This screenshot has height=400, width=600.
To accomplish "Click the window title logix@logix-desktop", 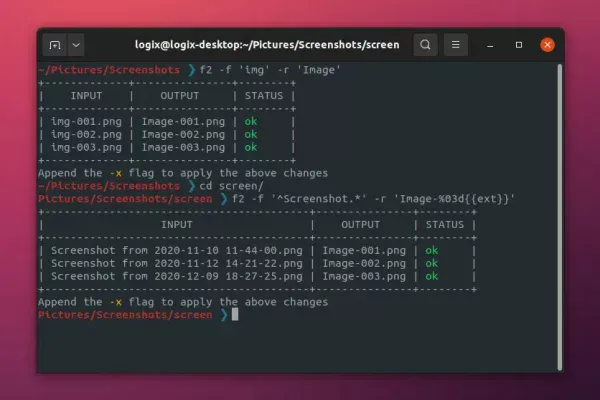I will (267, 45).
